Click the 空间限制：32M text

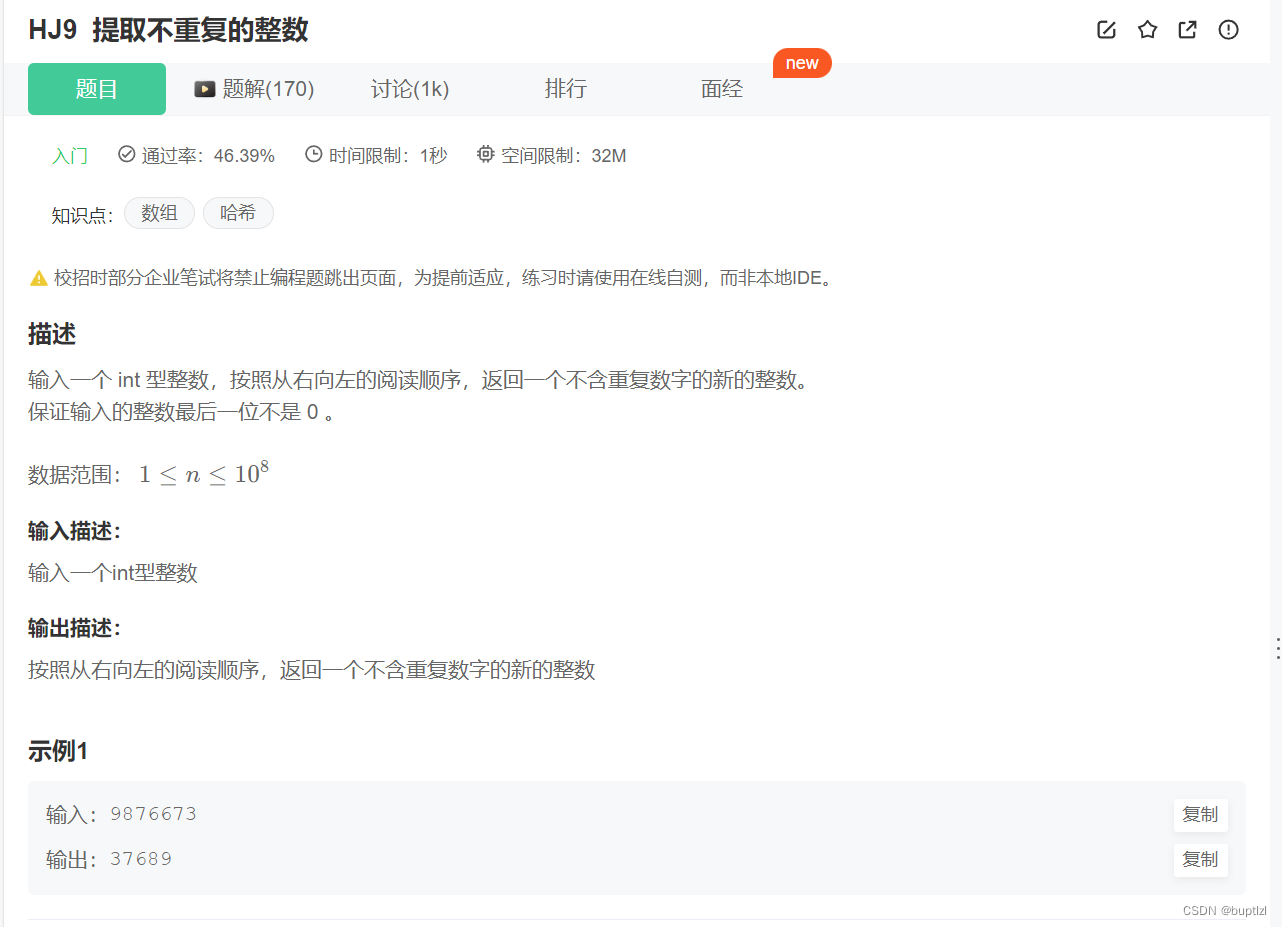[564, 156]
